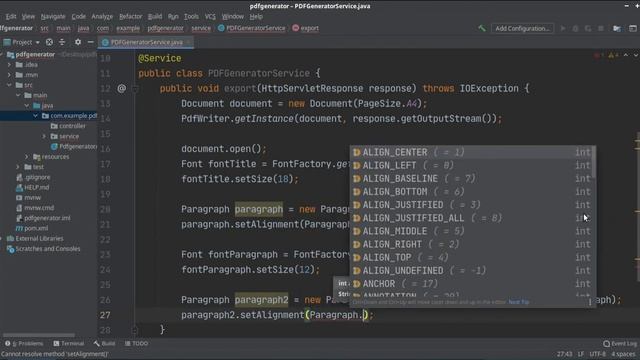Click Project tree horizontal scrollbar

39,335
